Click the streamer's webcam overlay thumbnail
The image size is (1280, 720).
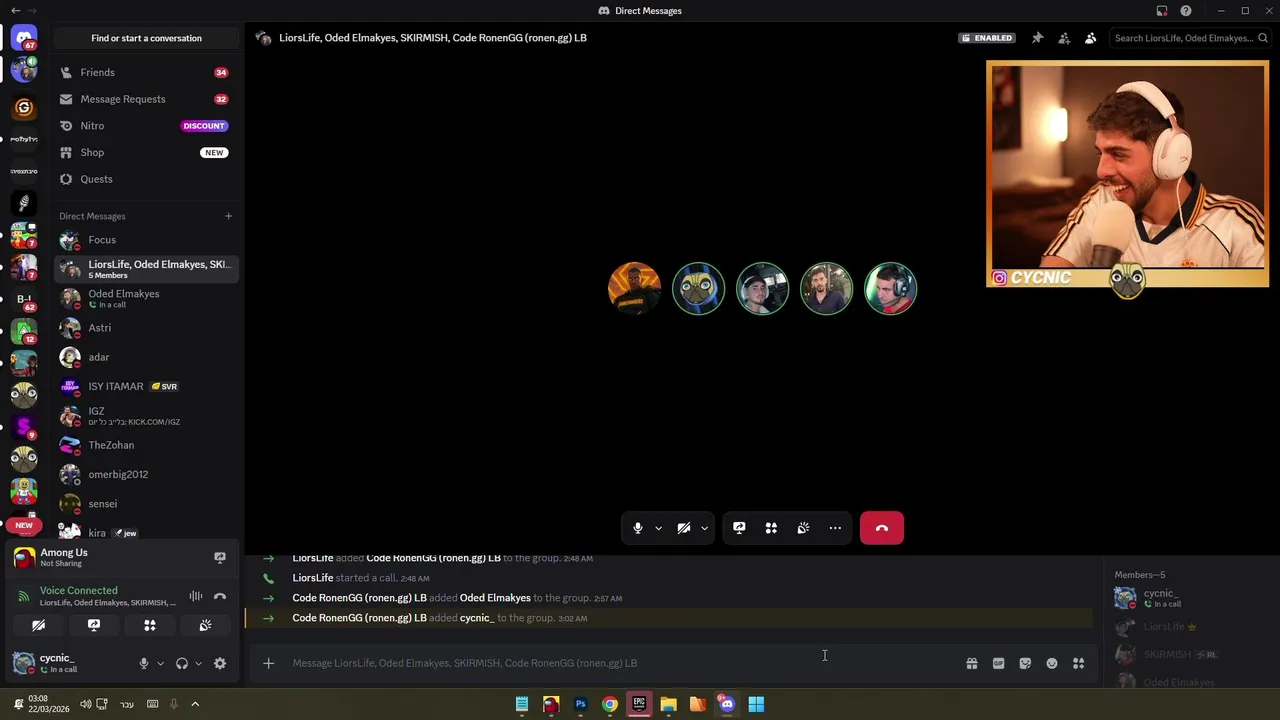pos(1127,174)
